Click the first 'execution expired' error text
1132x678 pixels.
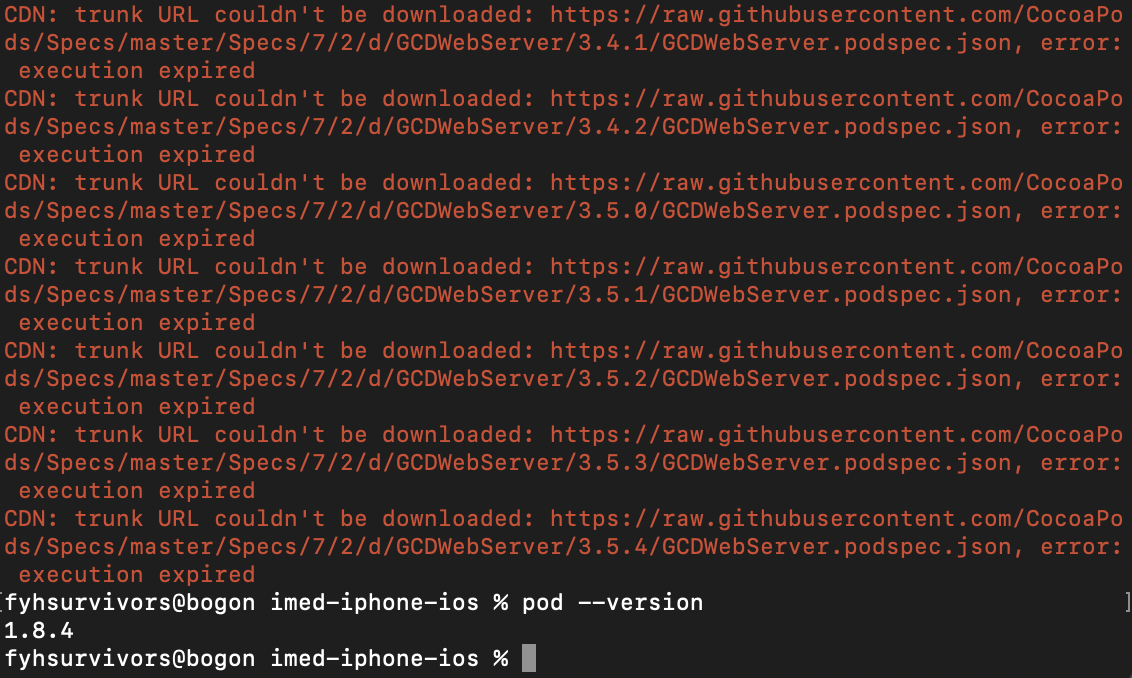point(136,71)
